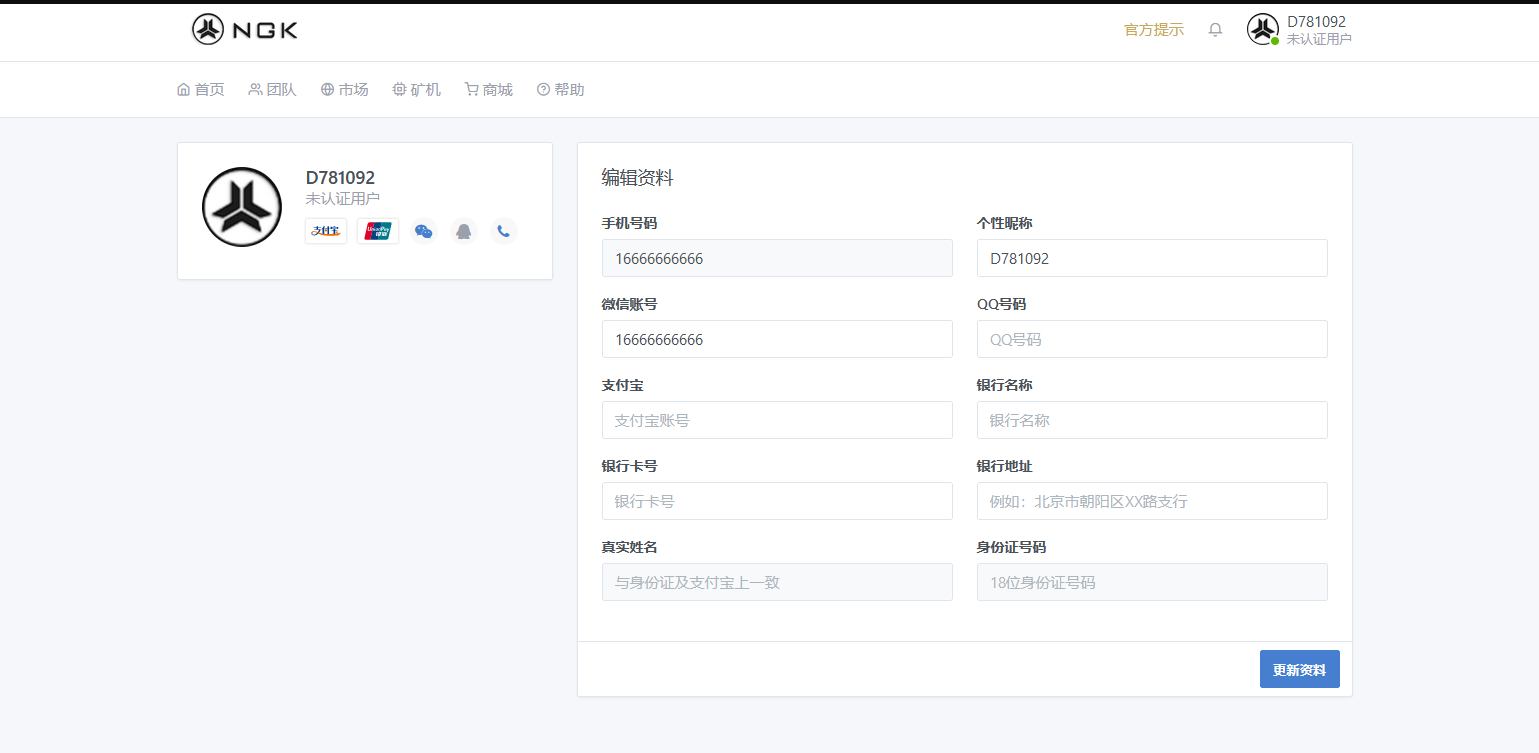Image resolution: width=1539 pixels, height=753 pixels.
Task: Open the notification bell
Action: pyautogui.click(x=1215, y=30)
